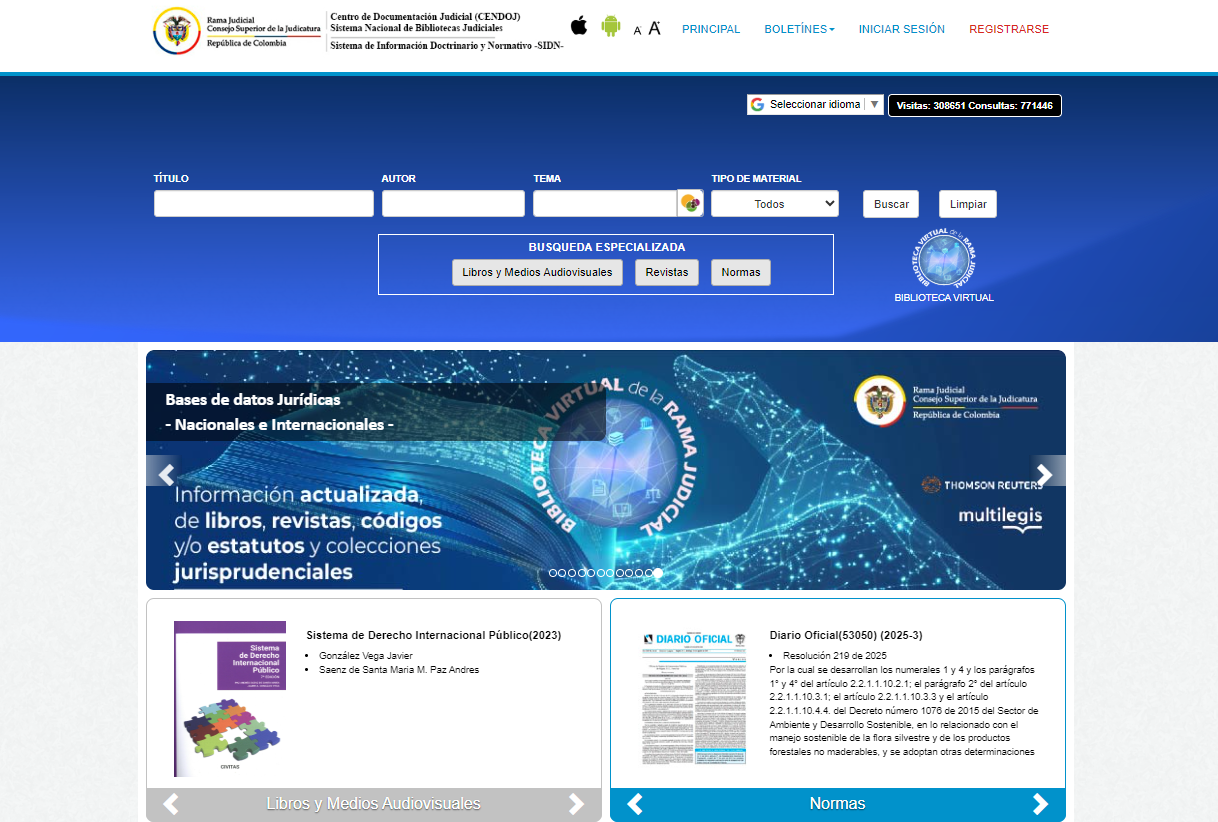Advance to next banner slide arrow
1218x822 pixels.
1045,474
